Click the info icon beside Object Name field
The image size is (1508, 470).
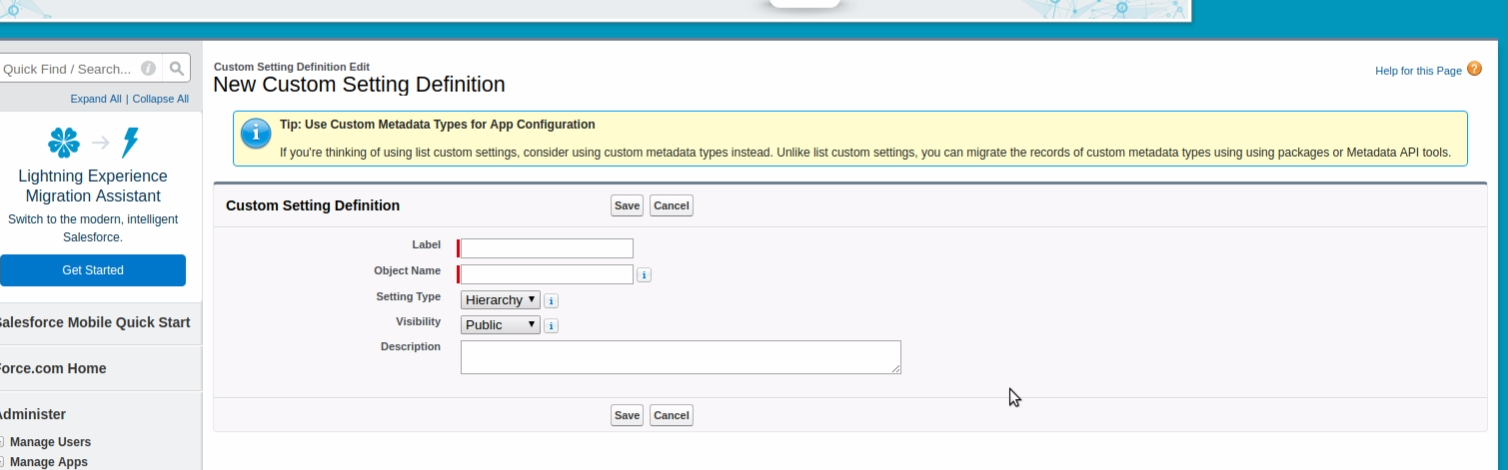coord(644,275)
